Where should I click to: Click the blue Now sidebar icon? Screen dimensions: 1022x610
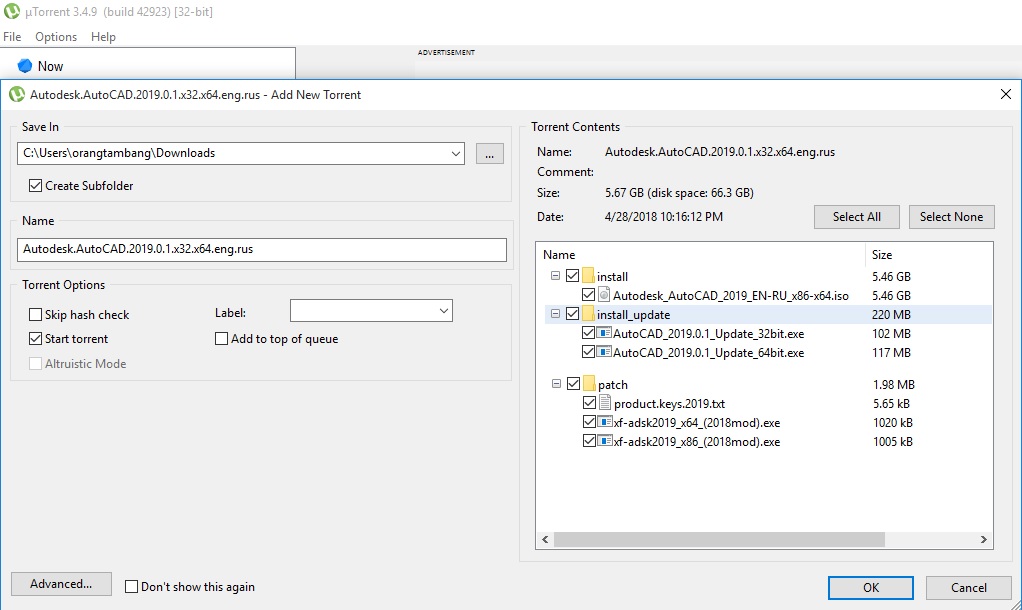(x=25, y=66)
